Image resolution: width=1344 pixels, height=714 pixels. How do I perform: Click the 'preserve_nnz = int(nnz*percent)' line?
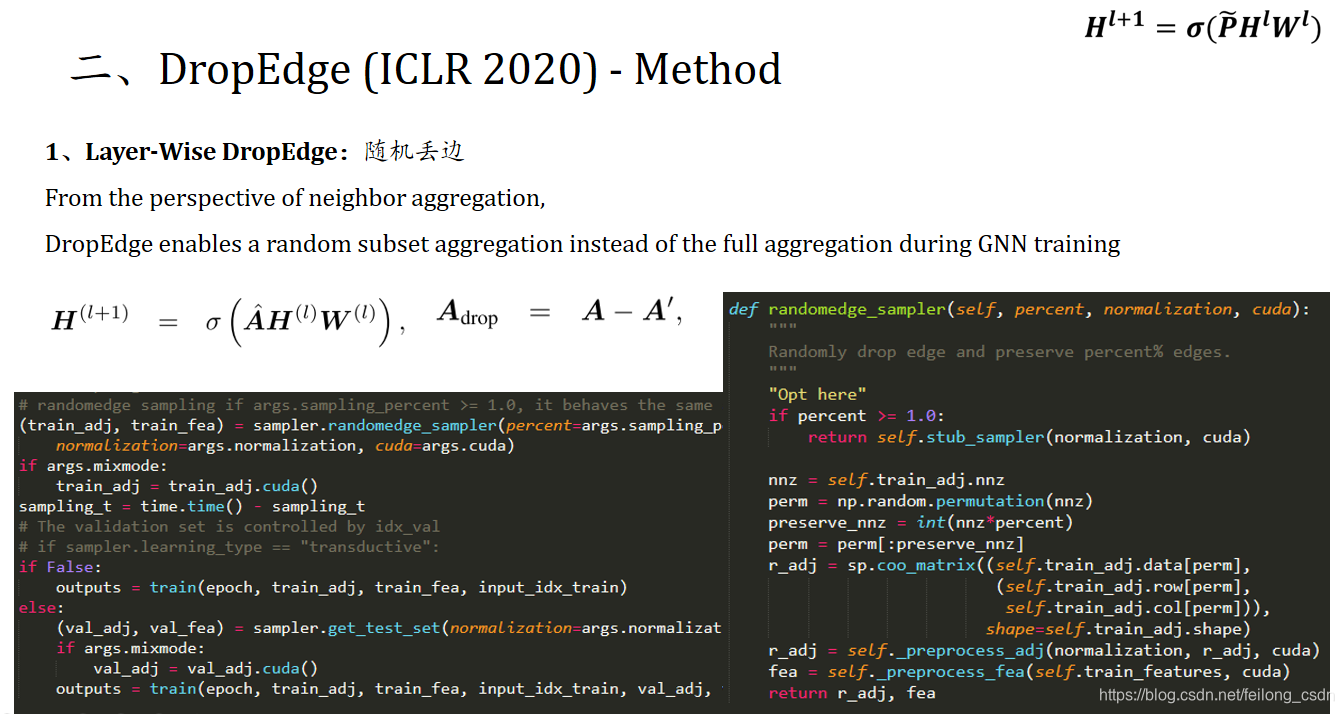click(920, 522)
